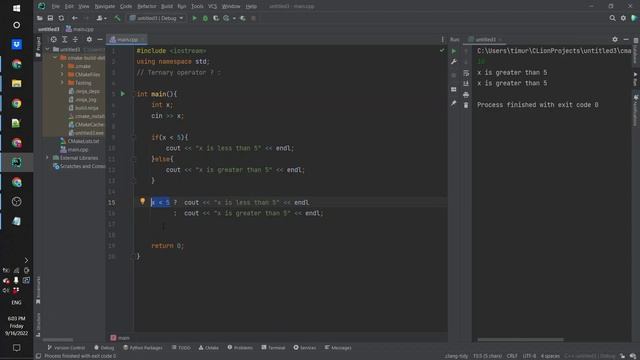Collapse the untitled3 root project node
640x360 pixels.
(x=47, y=49)
